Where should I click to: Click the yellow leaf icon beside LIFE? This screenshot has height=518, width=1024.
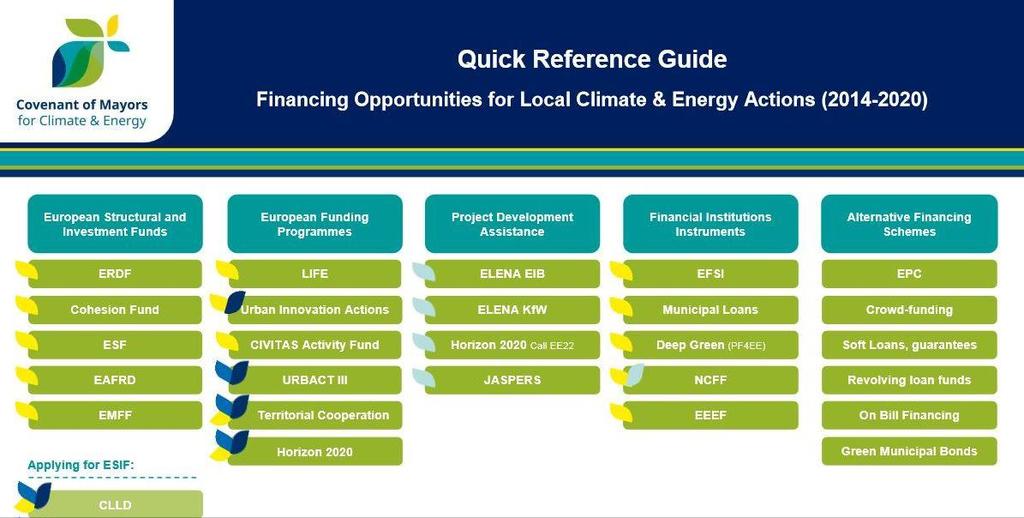click(x=227, y=270)
